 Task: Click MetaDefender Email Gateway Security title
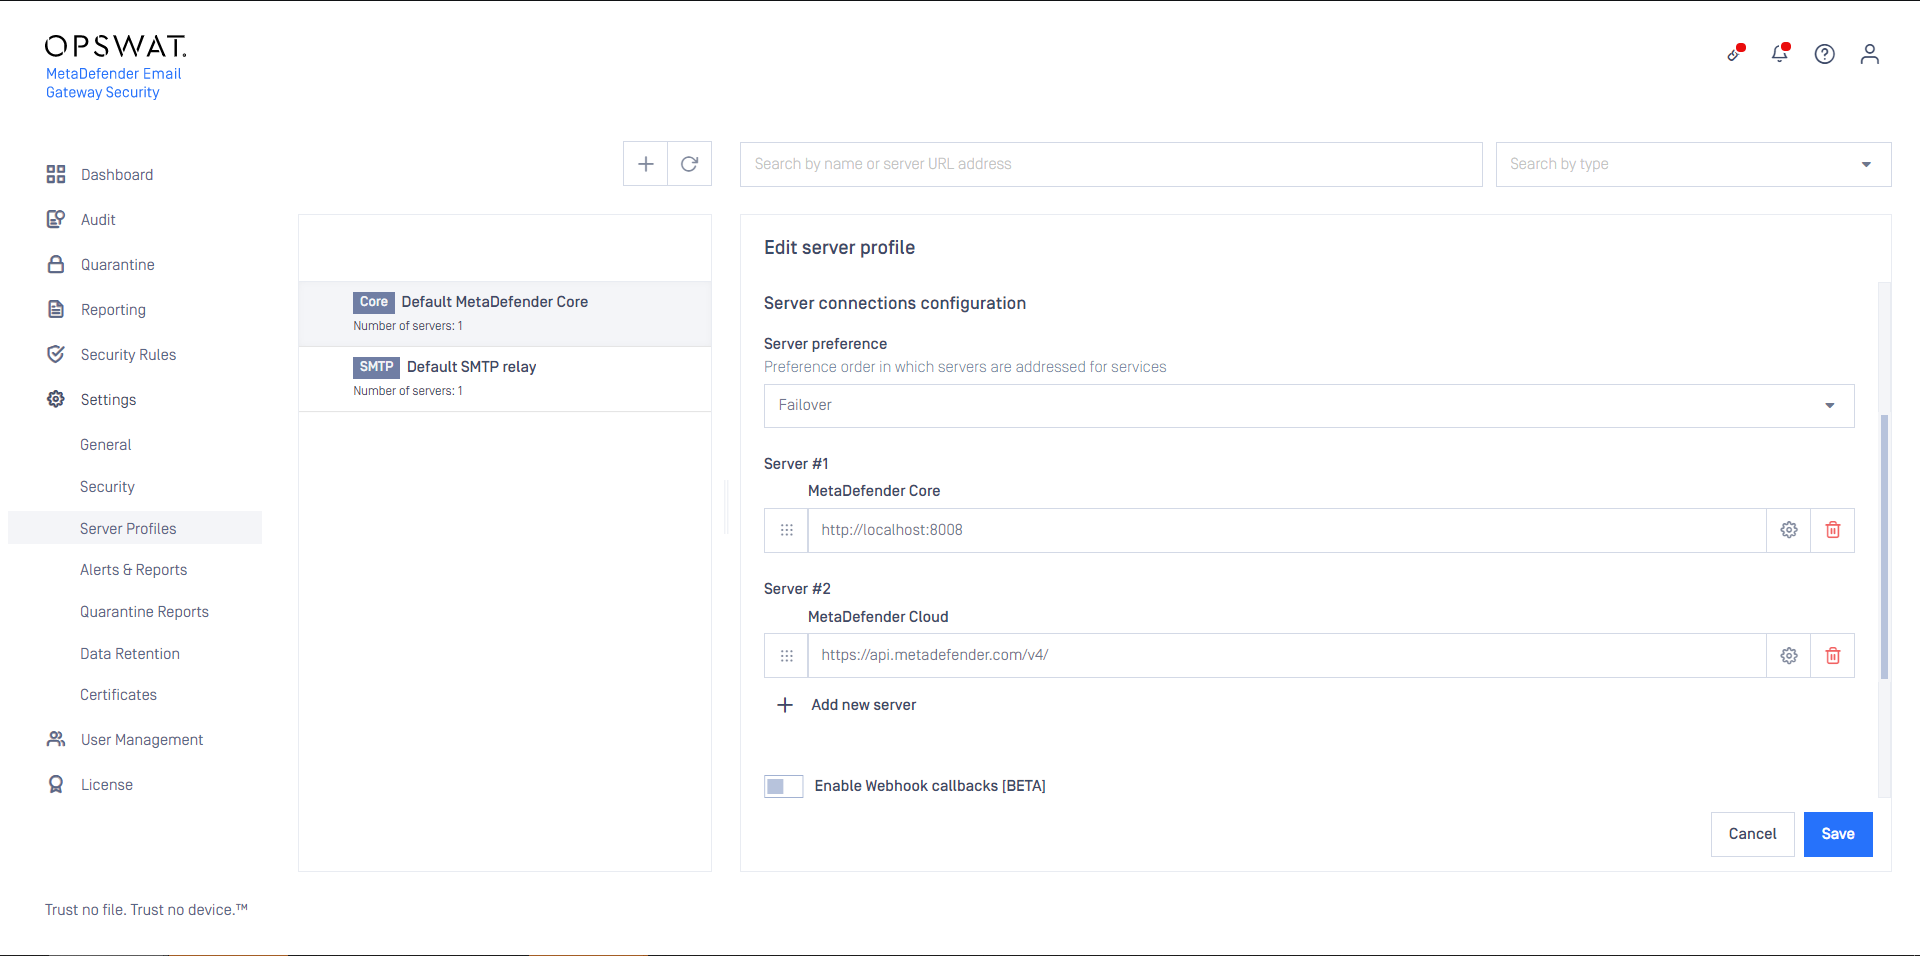click(x=113, y=83)
